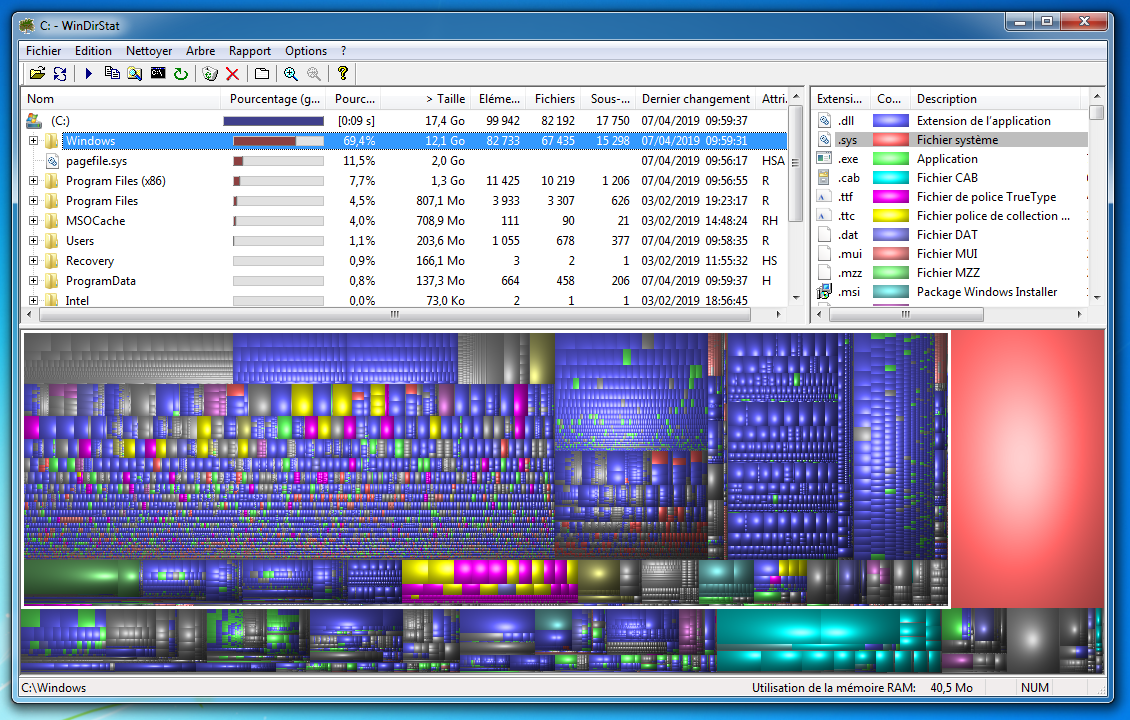
Task: Select the pagefile.sys row
Action: [x=404, y=161]
